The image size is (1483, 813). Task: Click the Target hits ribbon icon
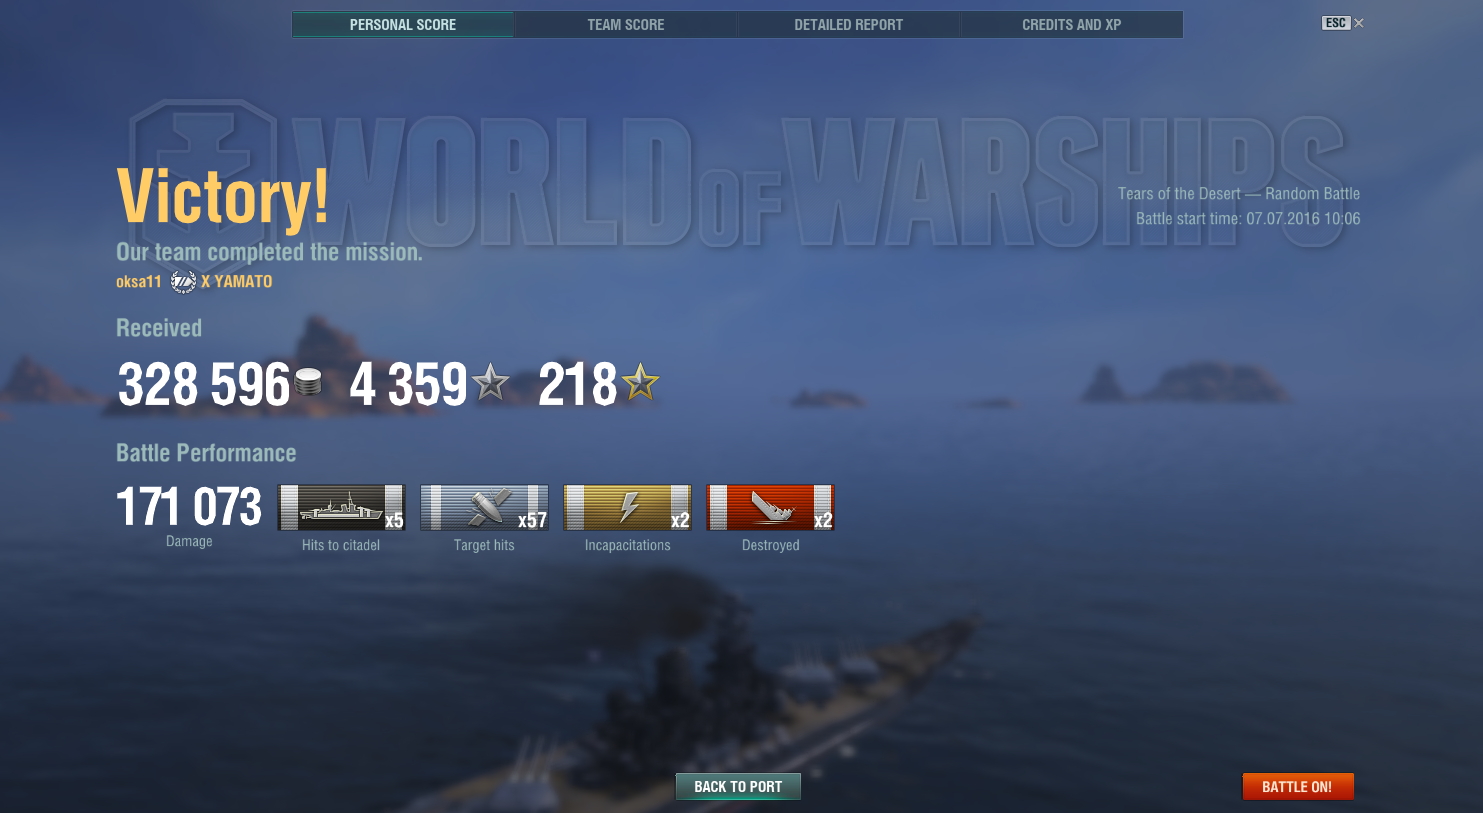[484, 507]
